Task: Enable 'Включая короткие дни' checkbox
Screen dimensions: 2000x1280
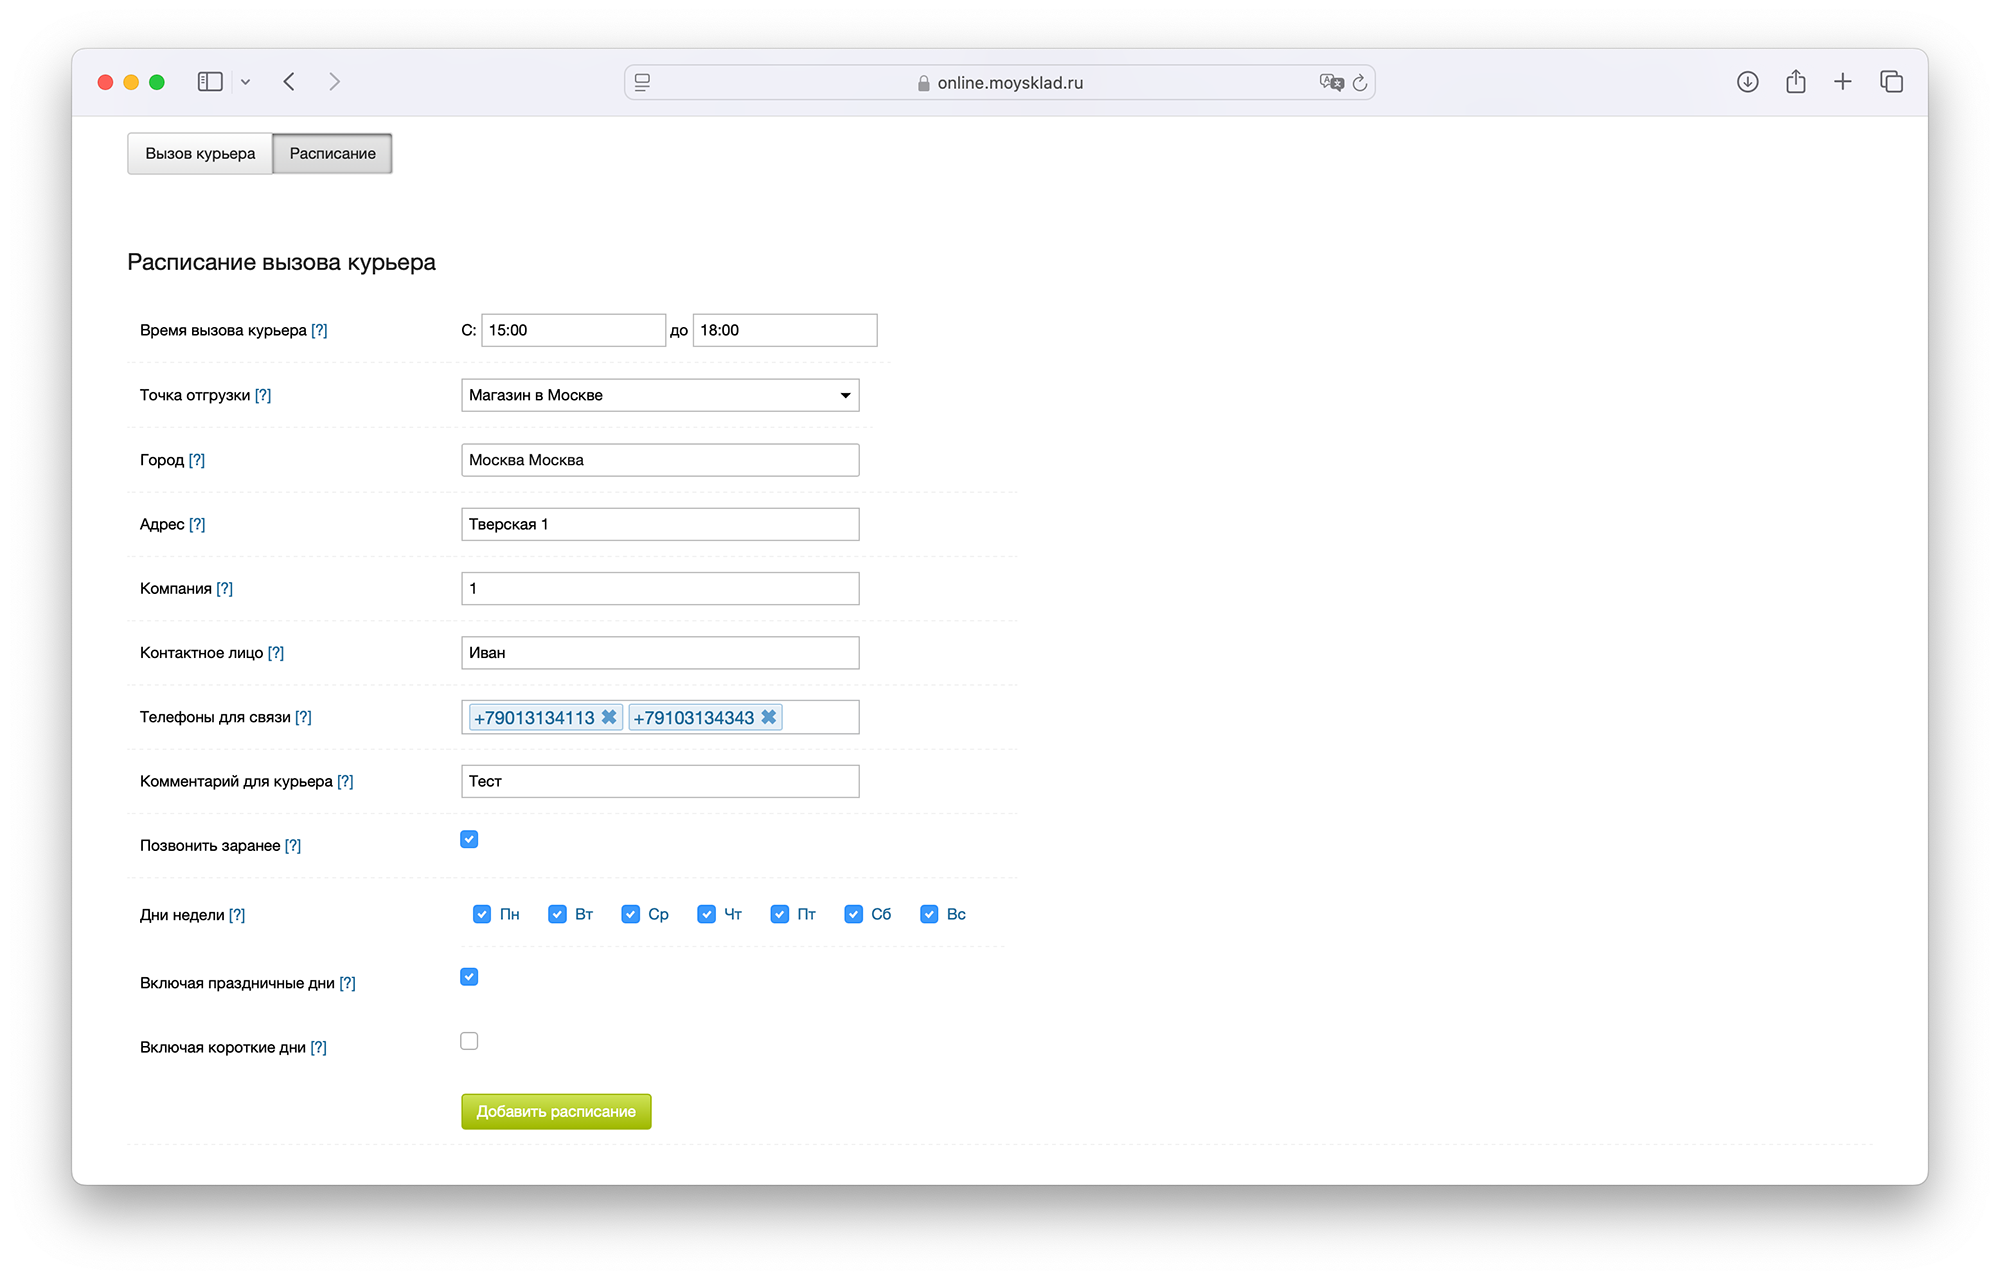Action: coord(469,1041)
